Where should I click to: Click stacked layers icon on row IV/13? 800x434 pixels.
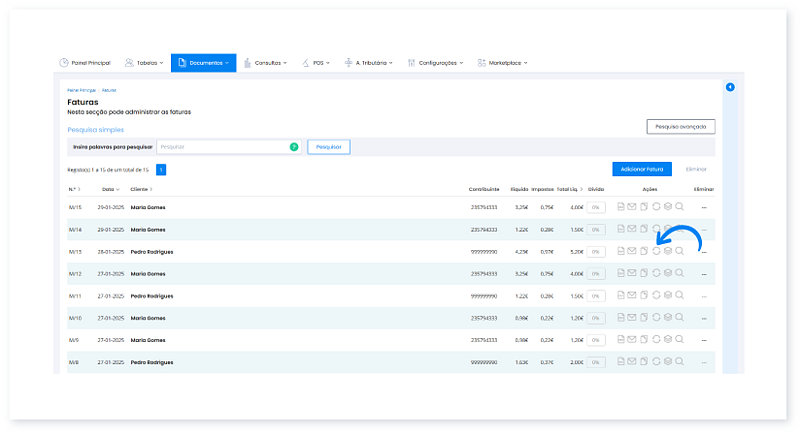tap(668, 251)
